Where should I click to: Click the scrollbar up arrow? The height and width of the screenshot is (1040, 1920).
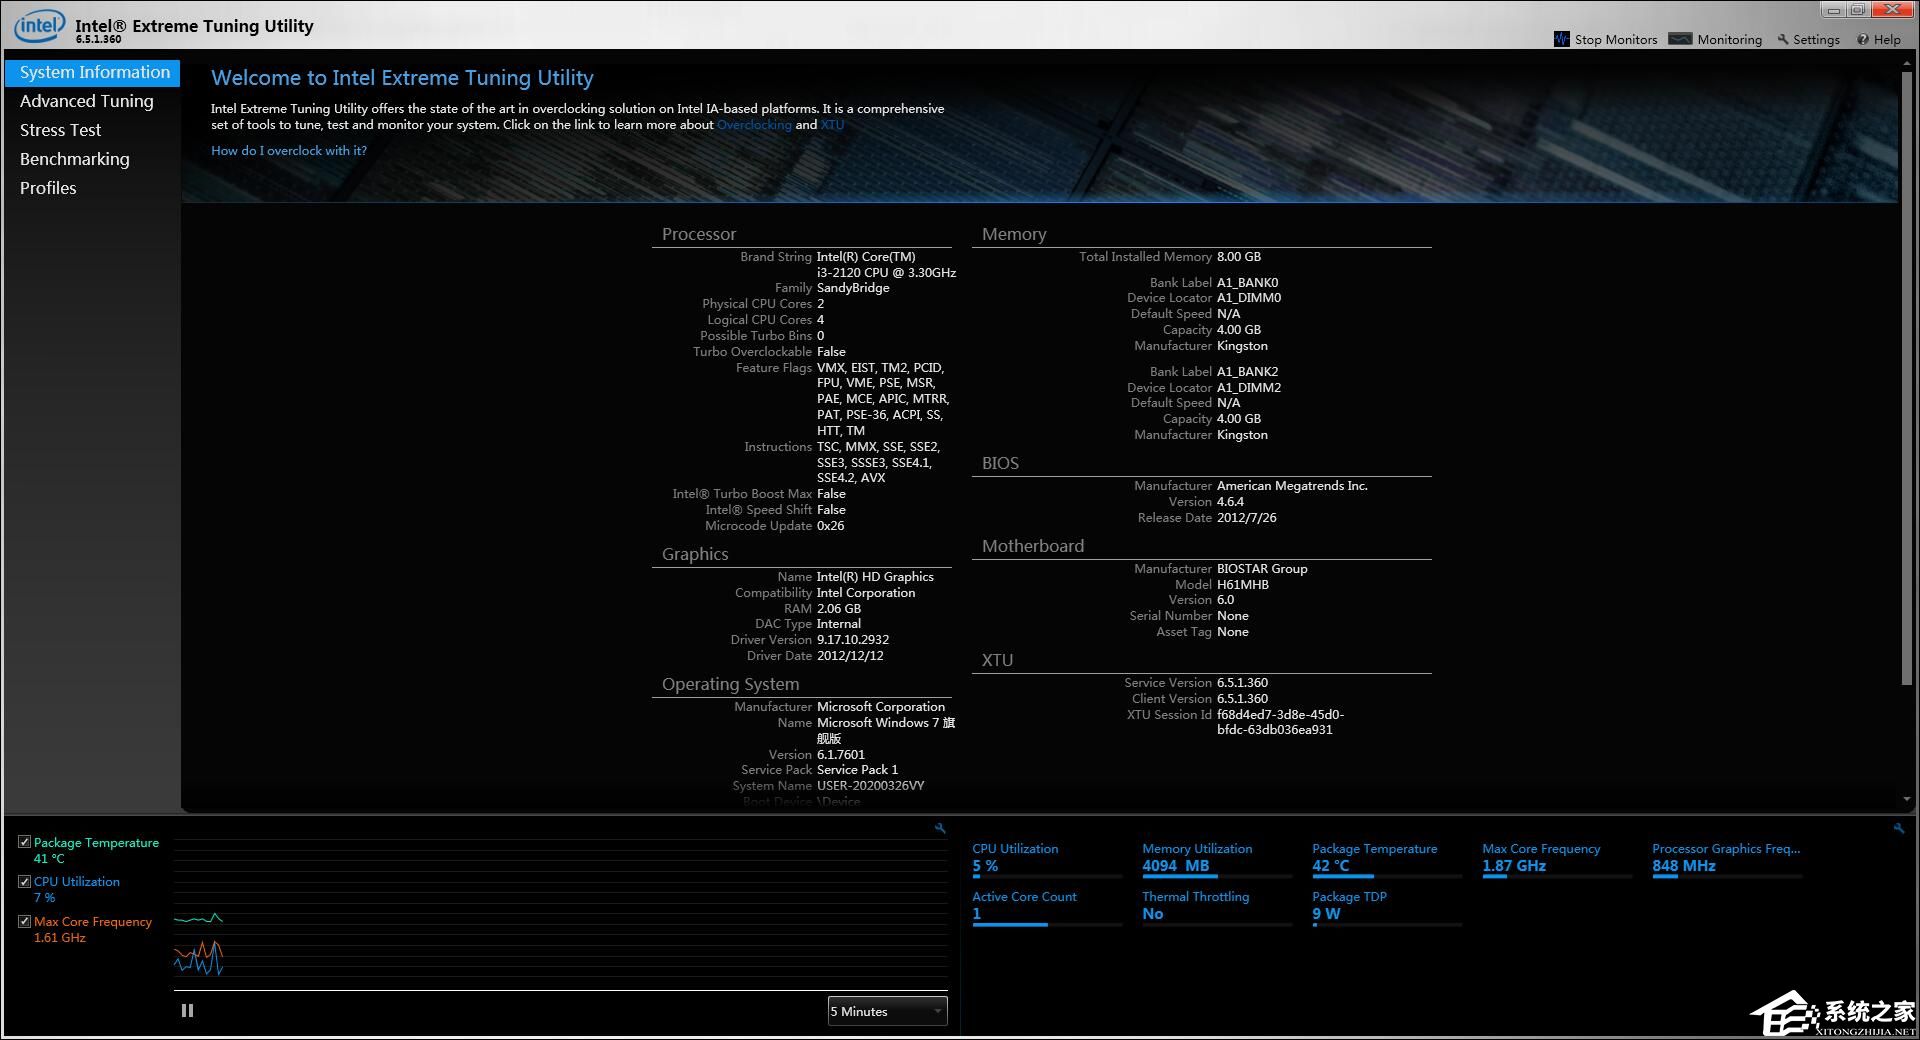pyautogui.click(x=1907, y=62)
